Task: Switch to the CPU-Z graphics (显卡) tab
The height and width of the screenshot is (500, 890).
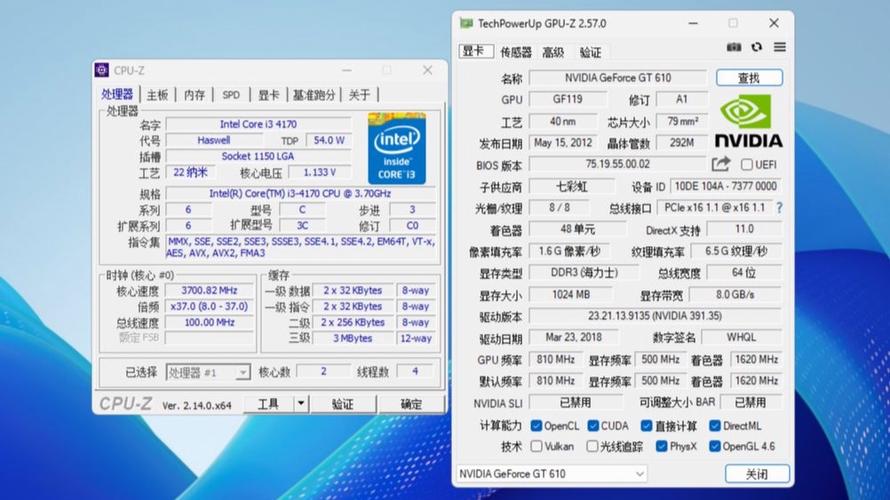Action: point(268,95)
